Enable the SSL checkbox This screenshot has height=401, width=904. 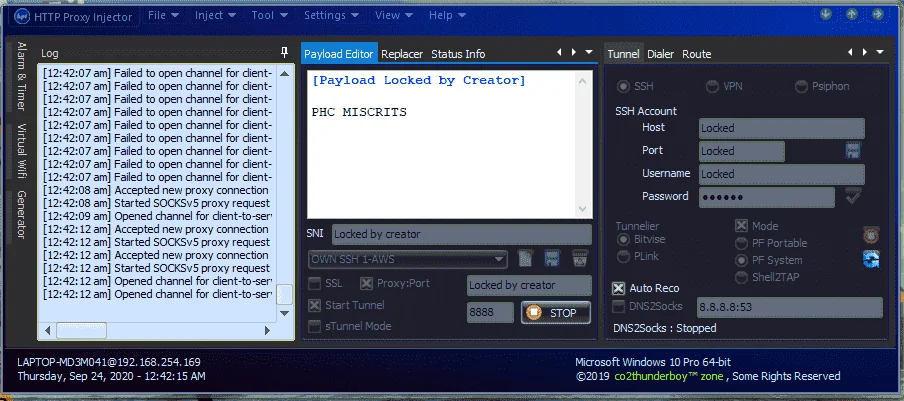(314, 283)
